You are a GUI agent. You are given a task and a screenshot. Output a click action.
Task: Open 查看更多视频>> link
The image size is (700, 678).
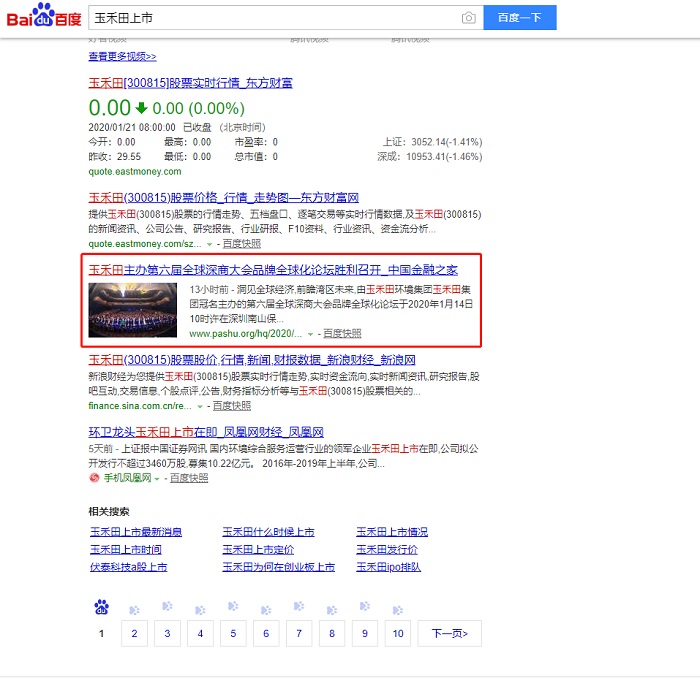tap(122, 56)
